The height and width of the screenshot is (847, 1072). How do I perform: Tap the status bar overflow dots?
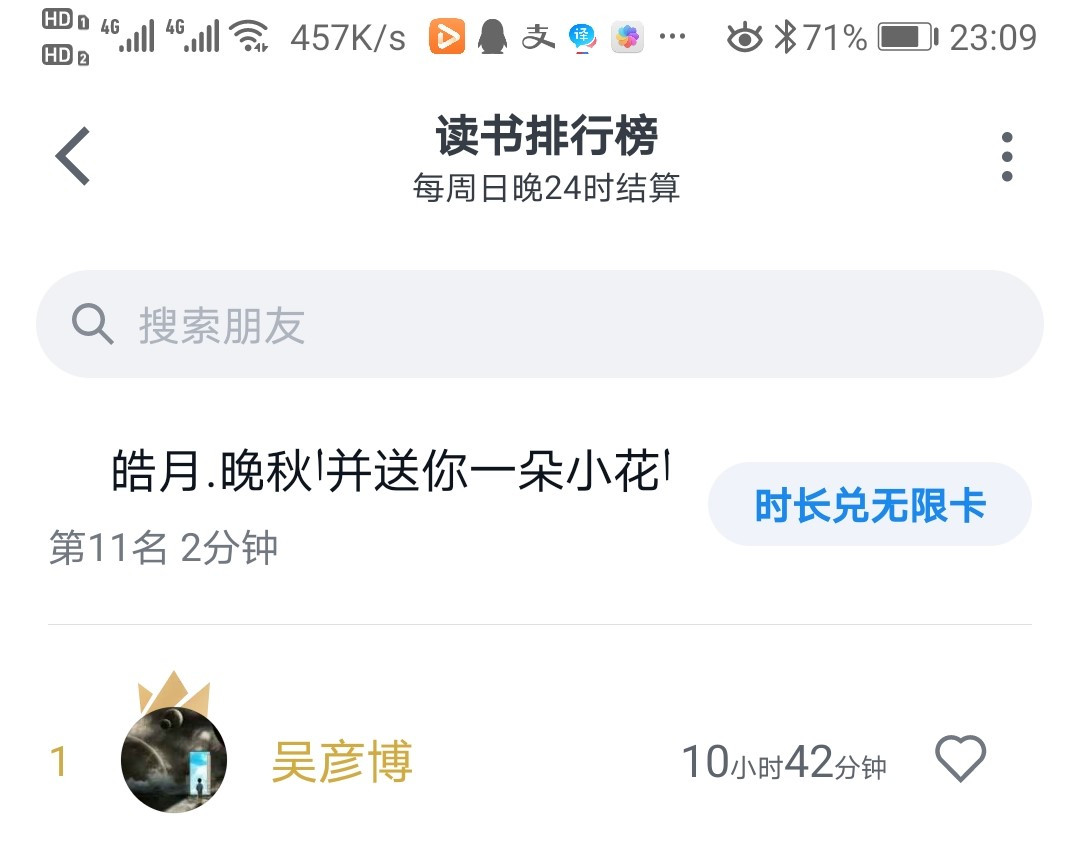672,37
